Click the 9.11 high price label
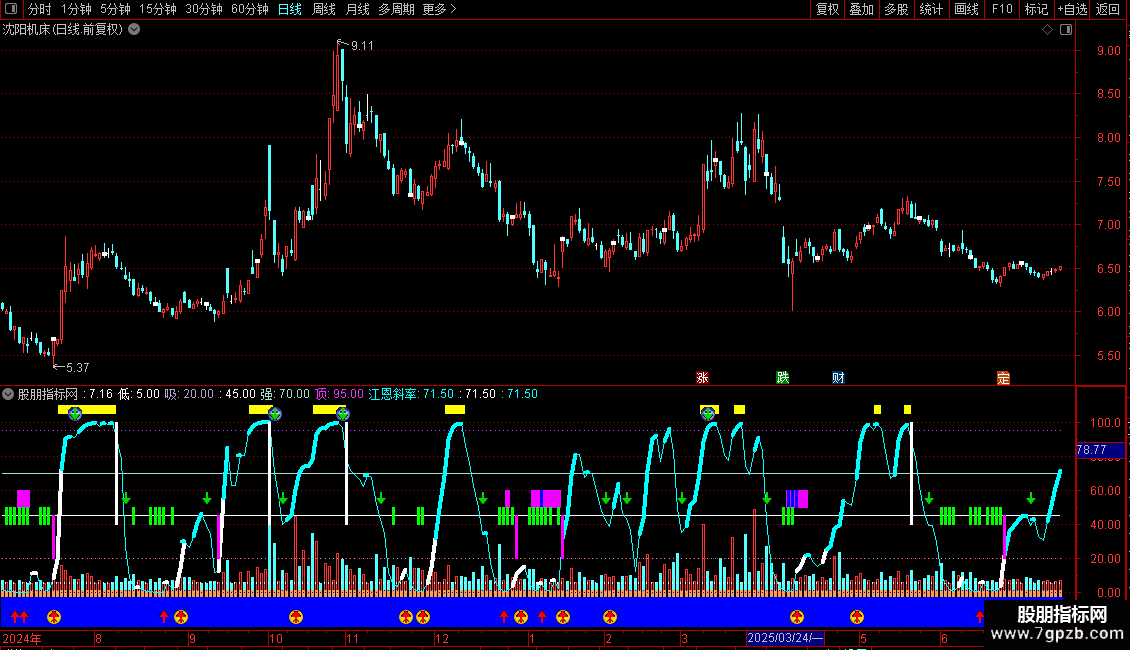 click(x=362, y=46)
